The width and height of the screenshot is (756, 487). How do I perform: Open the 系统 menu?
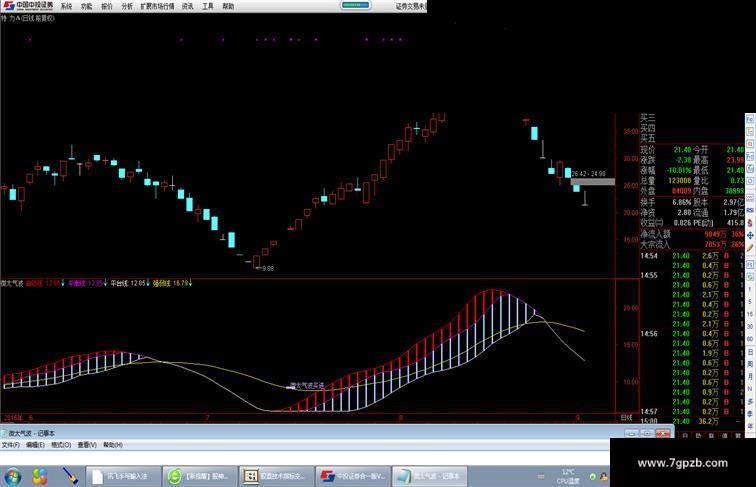(x=66, y=6)
